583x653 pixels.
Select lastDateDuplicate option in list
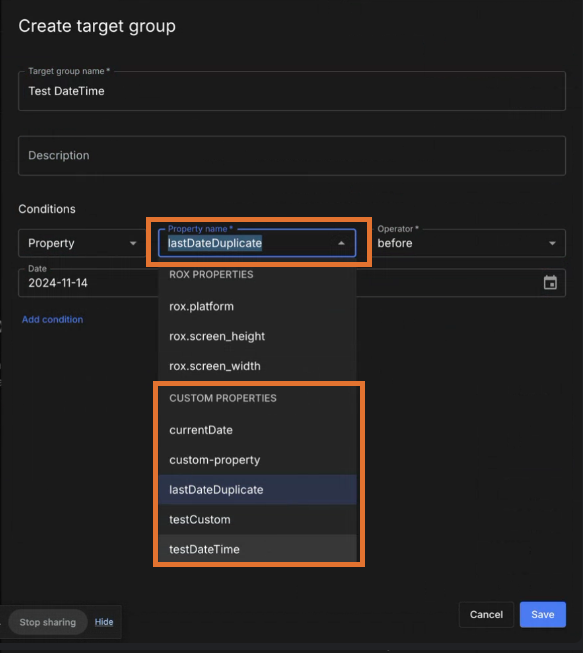[257, 490]
